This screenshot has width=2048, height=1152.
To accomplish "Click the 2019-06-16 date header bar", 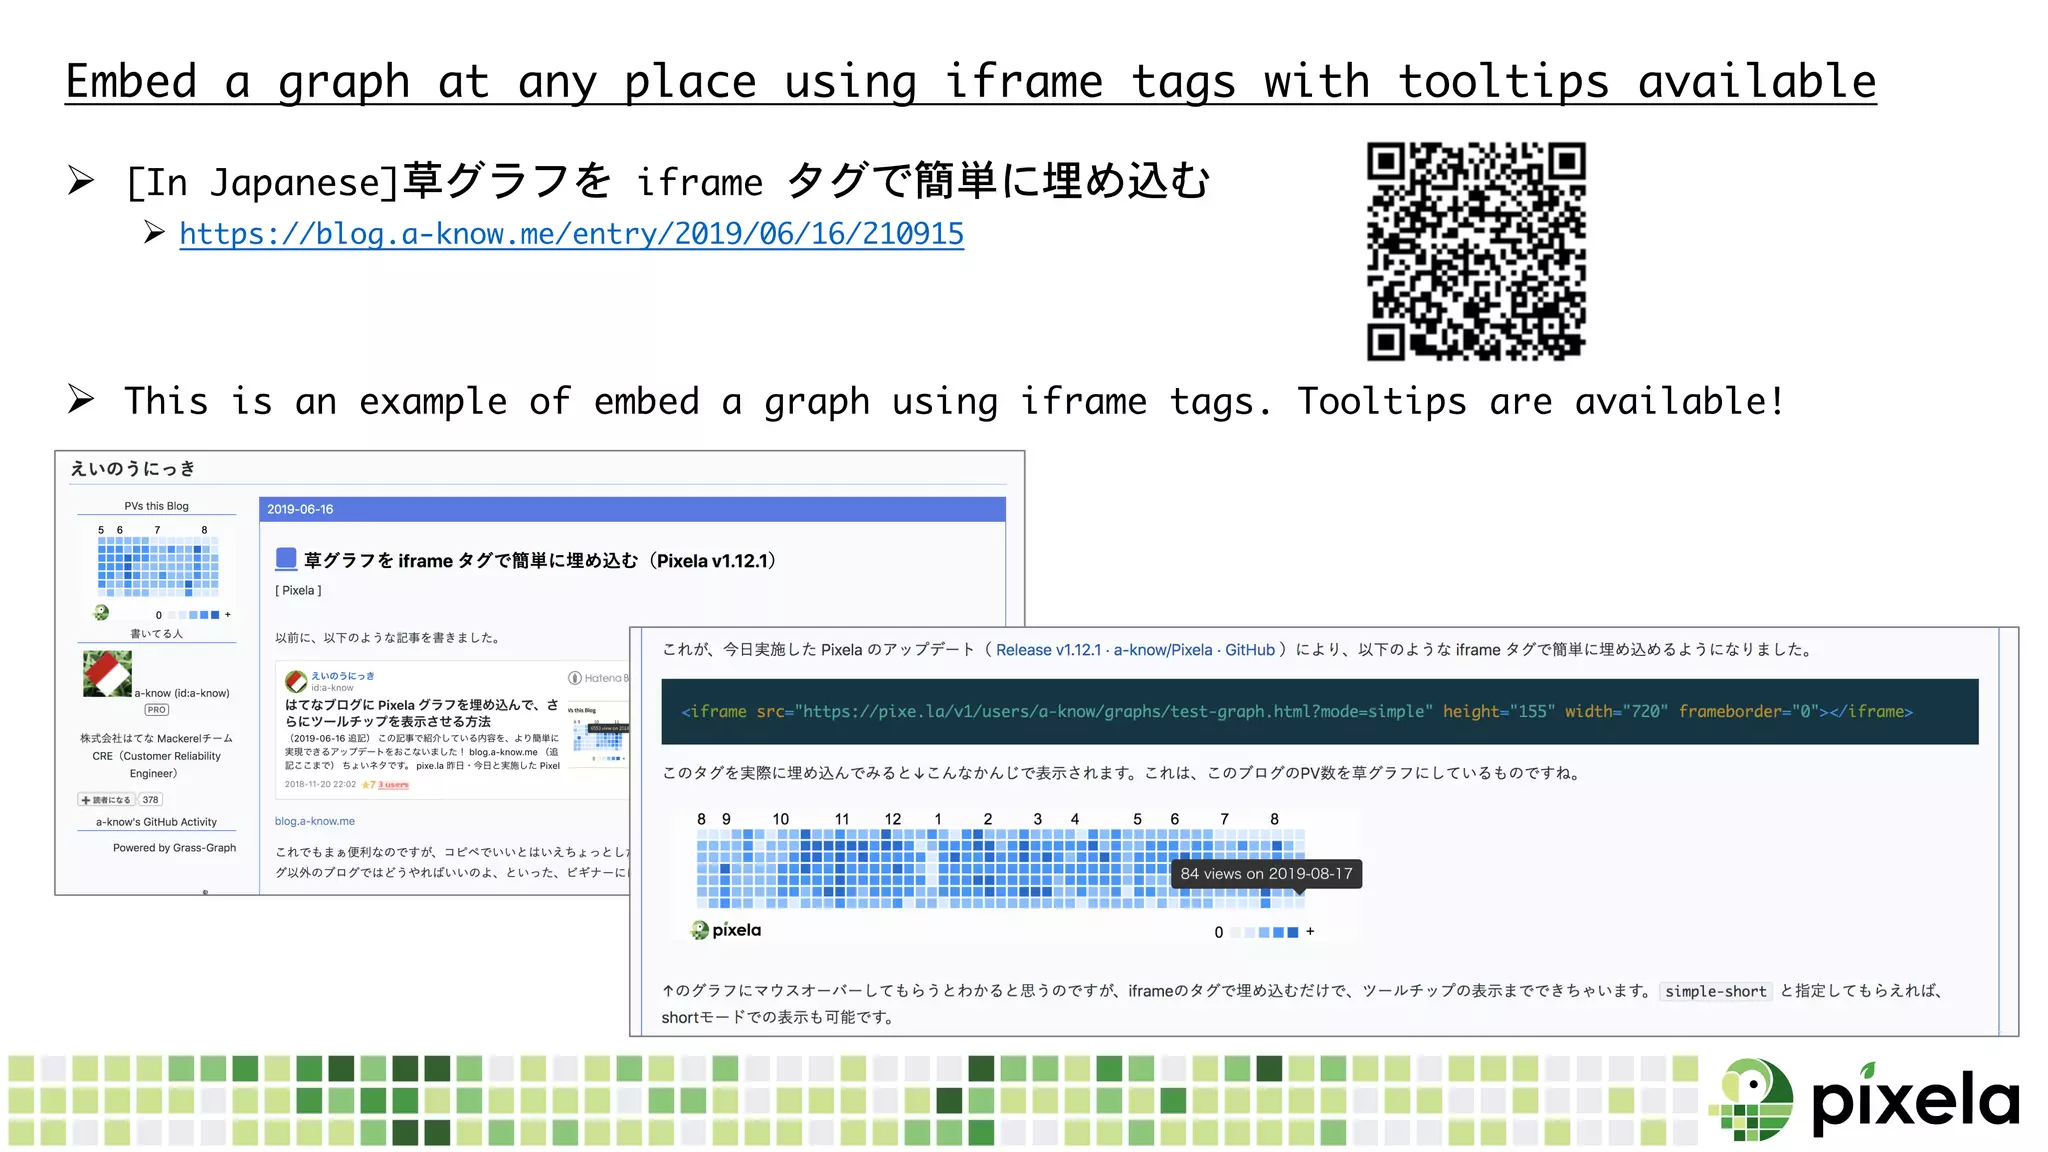I will click(632, 509).
